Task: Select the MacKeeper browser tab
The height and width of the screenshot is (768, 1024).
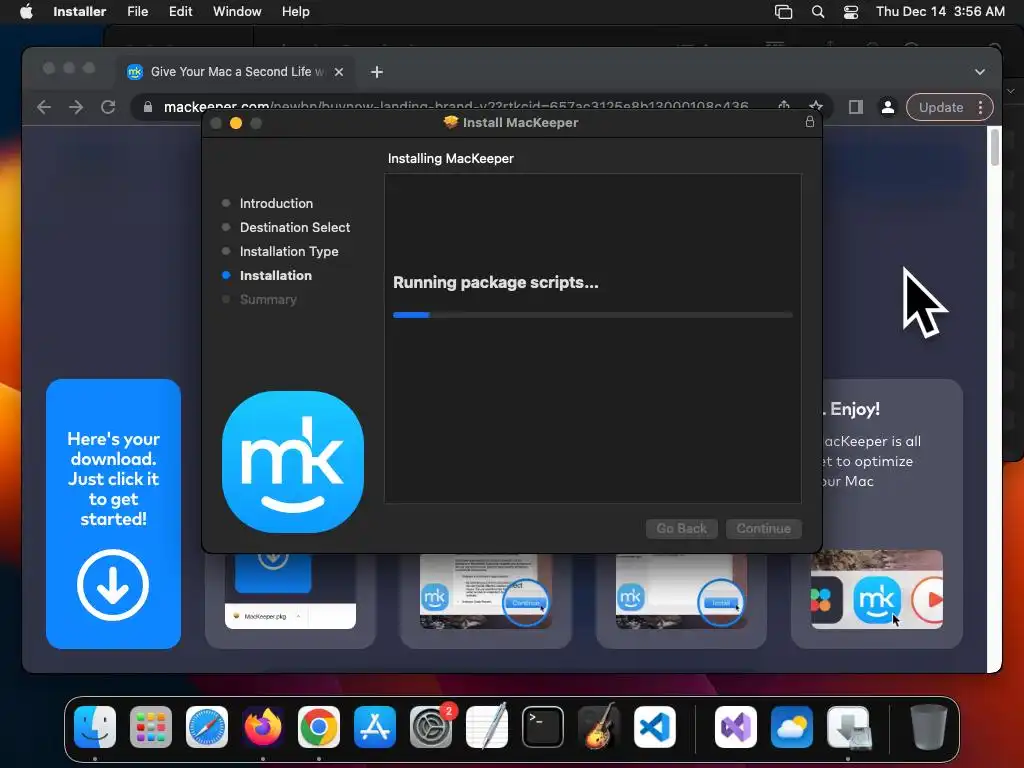Action: tap(236, 72)
